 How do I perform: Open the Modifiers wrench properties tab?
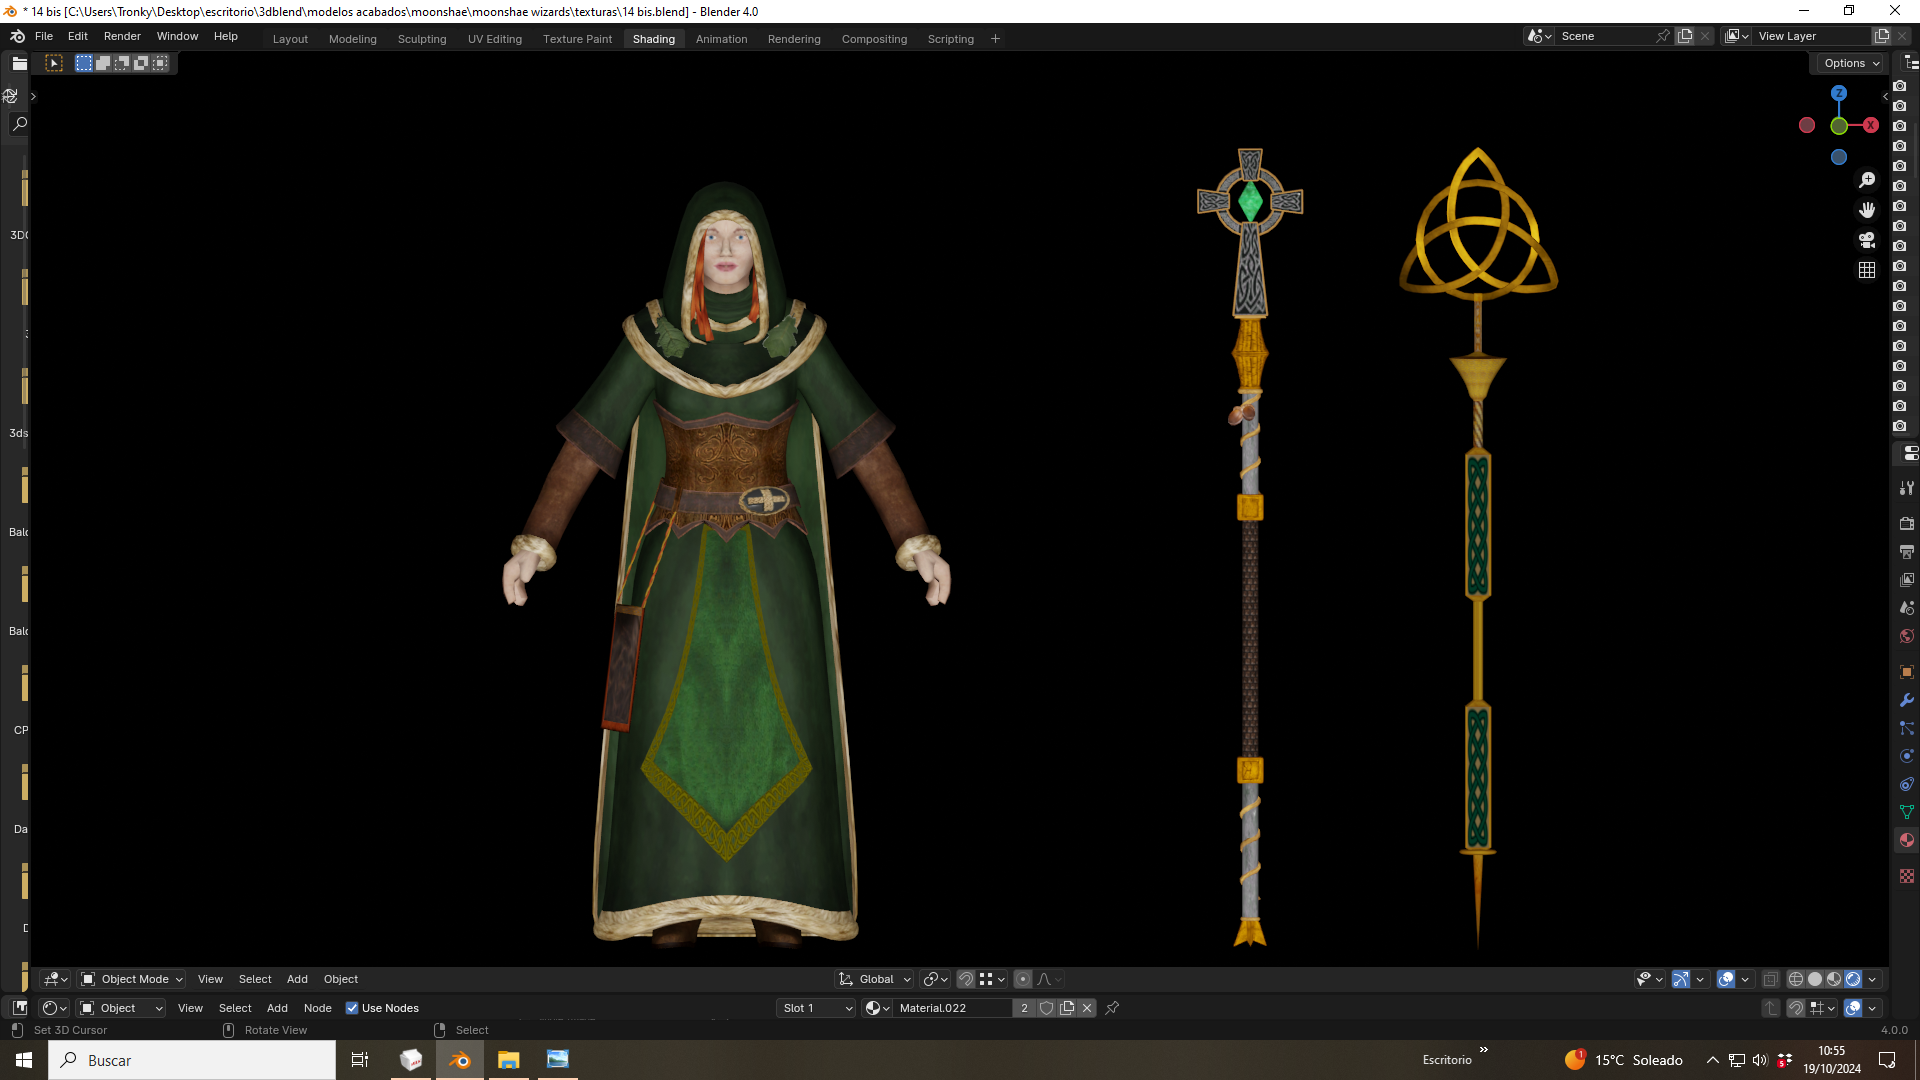click(x=1907, y=700)
